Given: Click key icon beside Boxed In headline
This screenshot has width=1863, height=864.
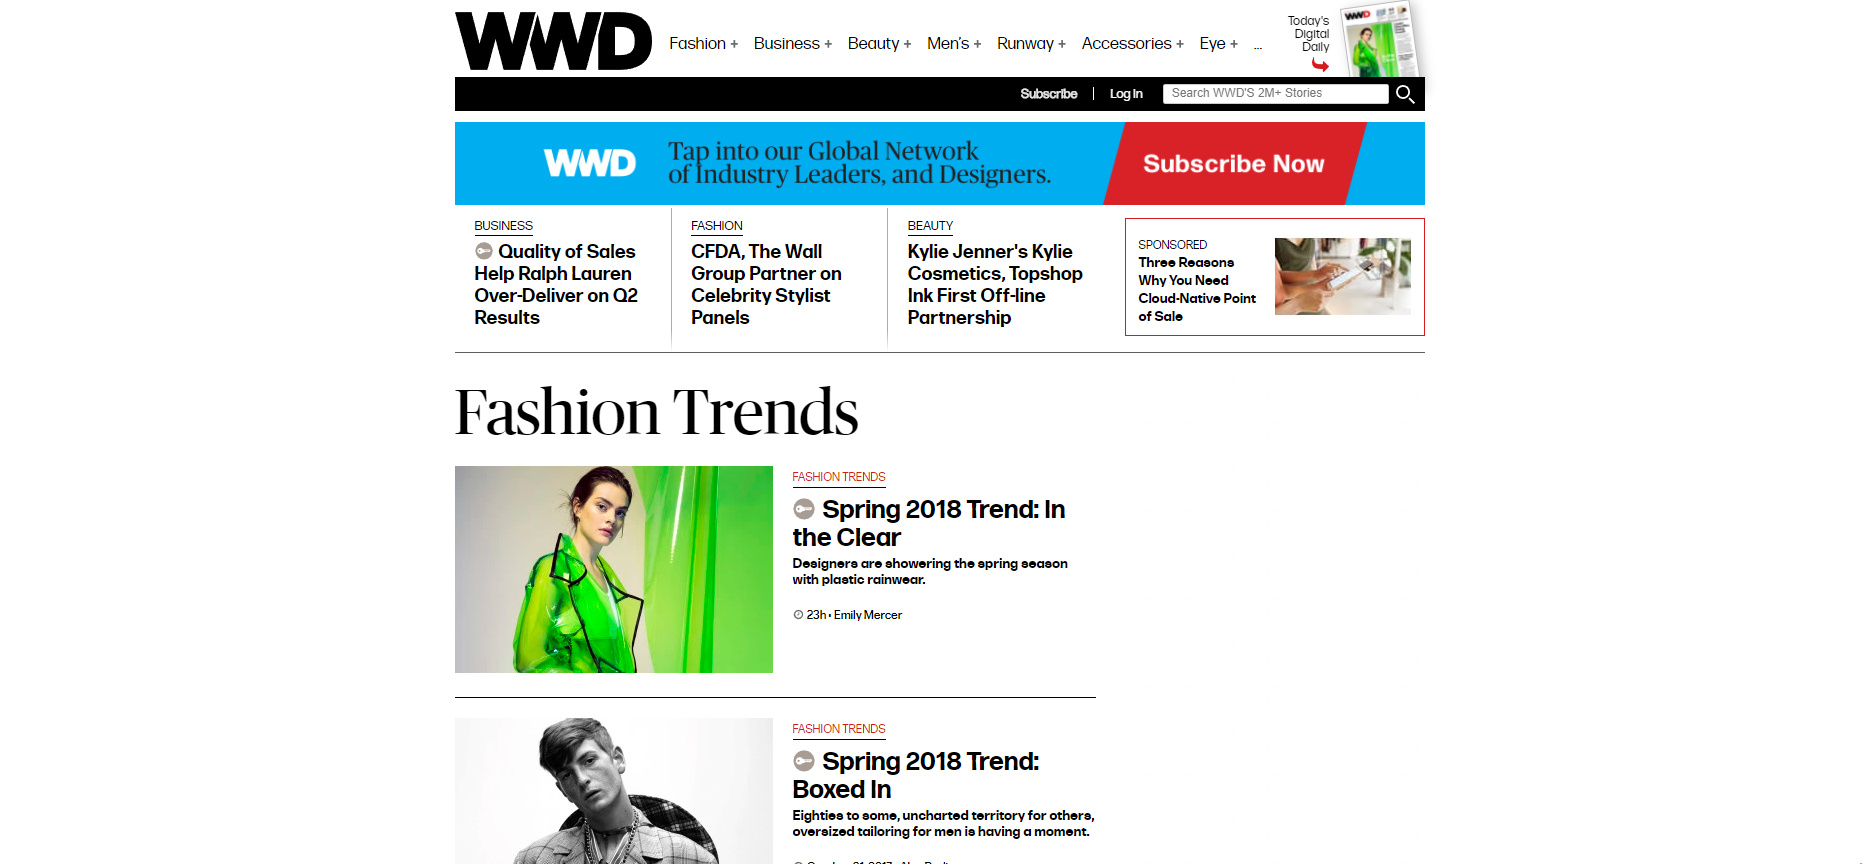Looking at the screenshot, I should tap(804, 761).
